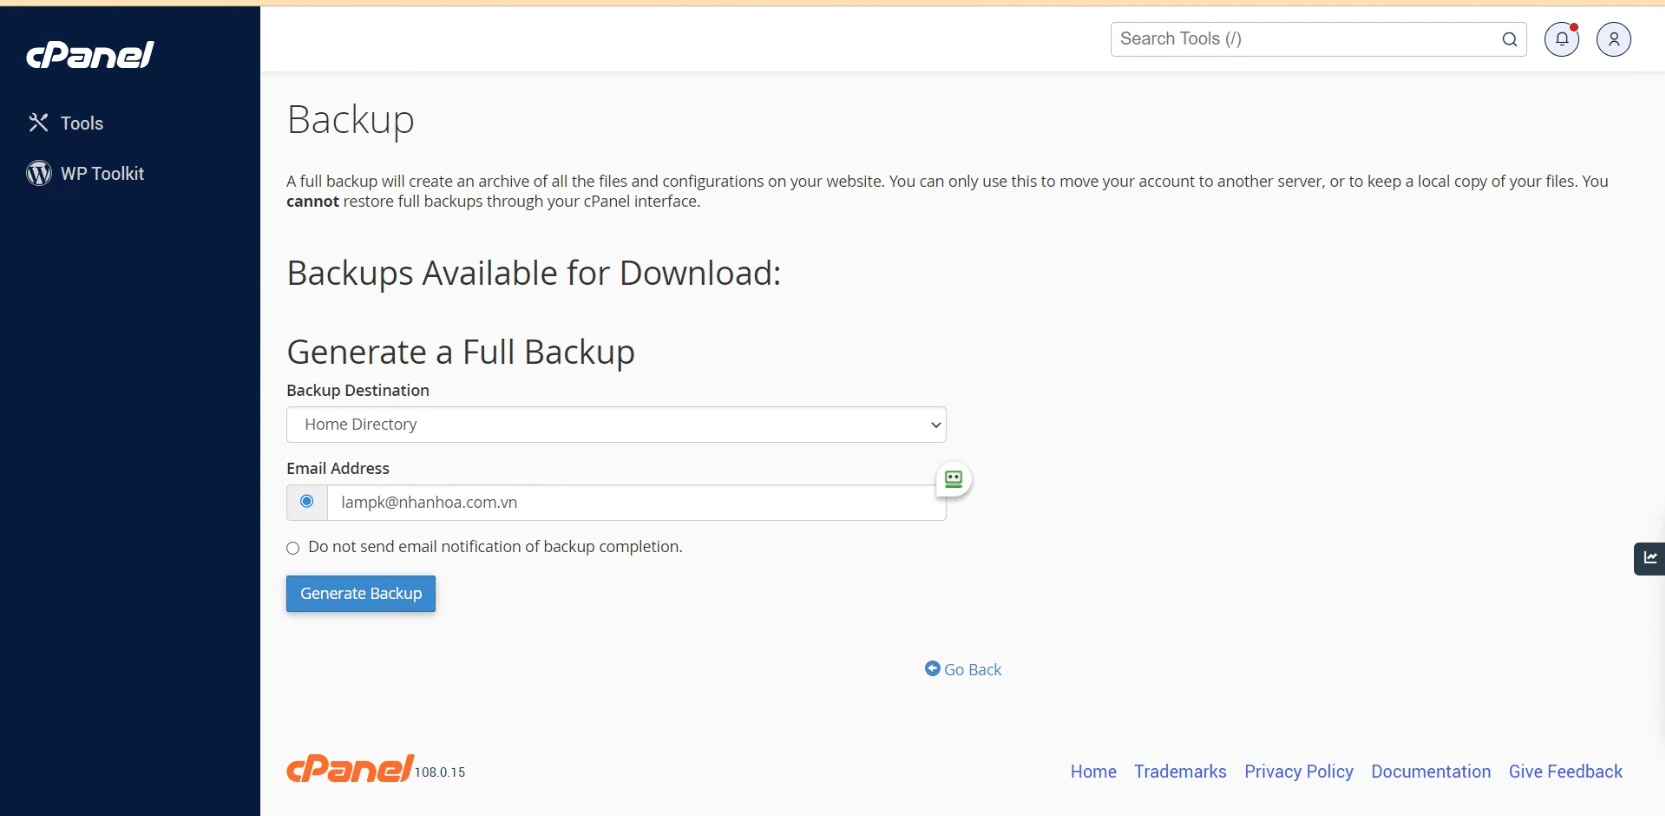Open the user account menu icon
This screenshot has width=1665, height=816.
coord(1613,39)
